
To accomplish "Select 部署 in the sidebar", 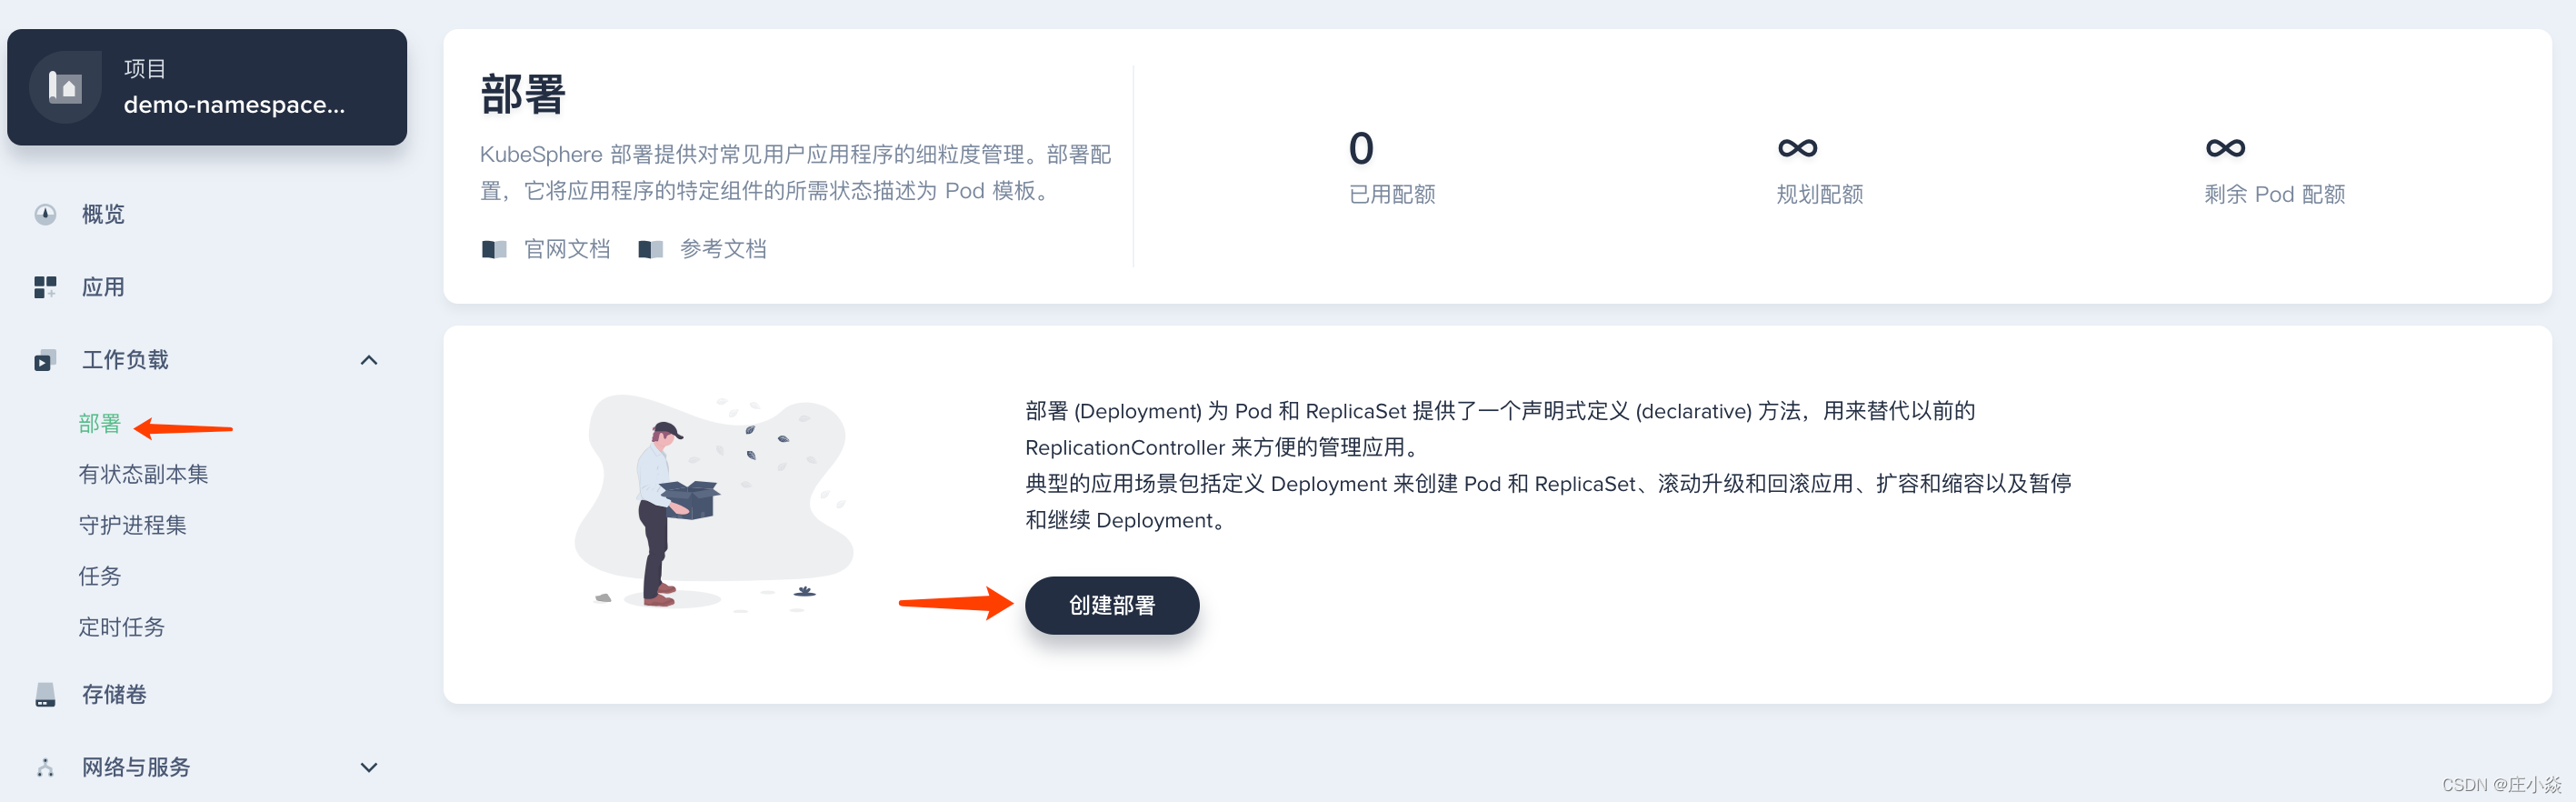I will [99, 424].
